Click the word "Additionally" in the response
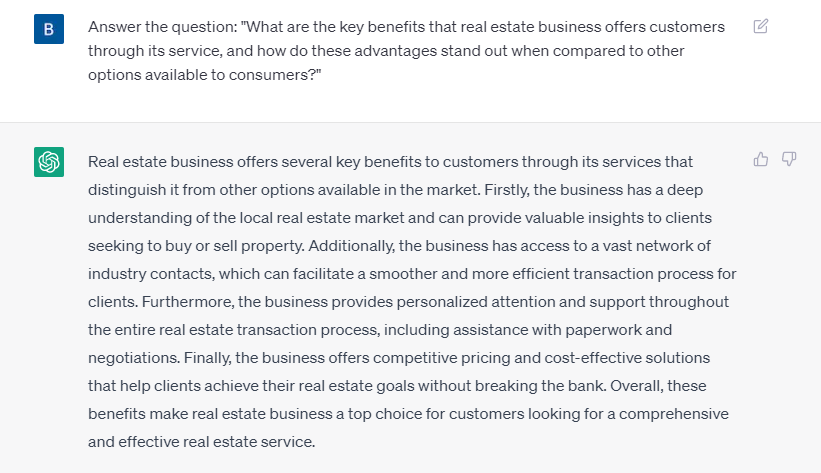The width and height of the screenshot is (821, 473). [x=351, y=246]
